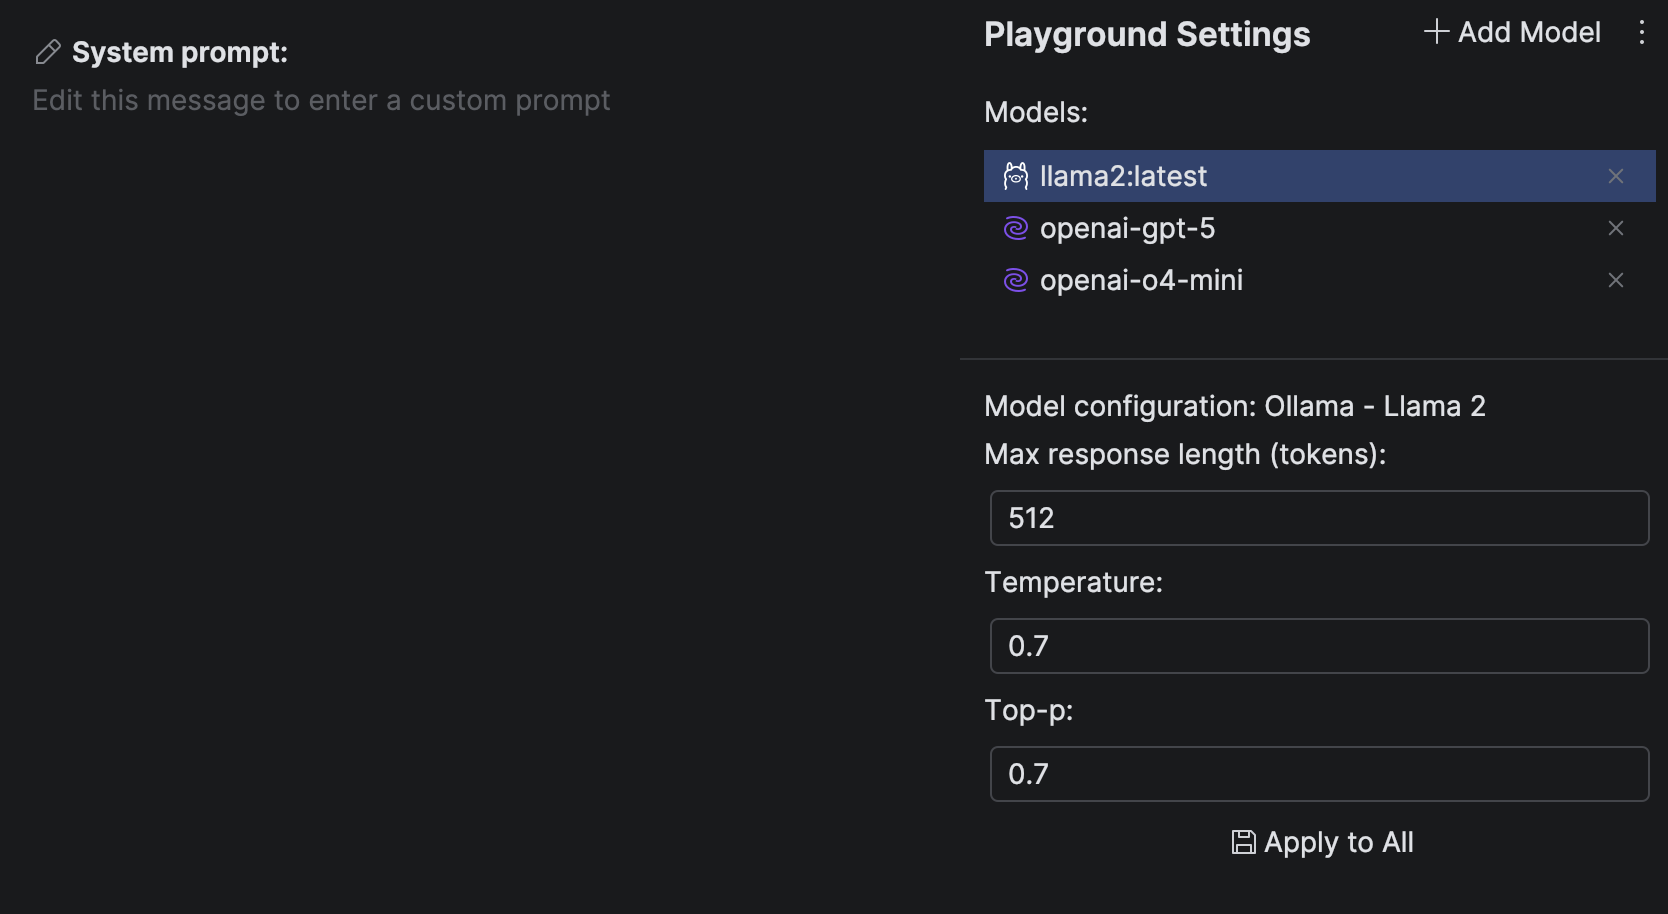Click the Ollama llama icon beside llama2:latest
The height and width of the screenshot is (914, 1668).
click(x=1016, y=175)
